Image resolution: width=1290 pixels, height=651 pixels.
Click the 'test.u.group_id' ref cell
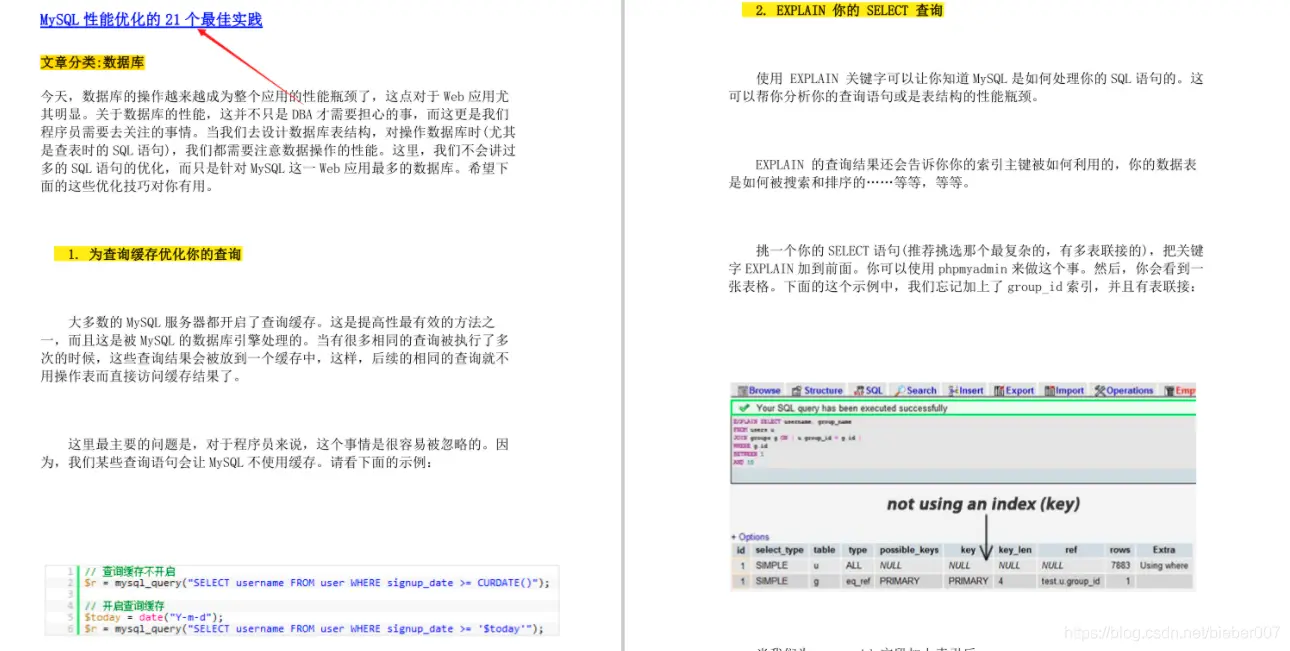pyautogui.click(x=1070, y=581)
